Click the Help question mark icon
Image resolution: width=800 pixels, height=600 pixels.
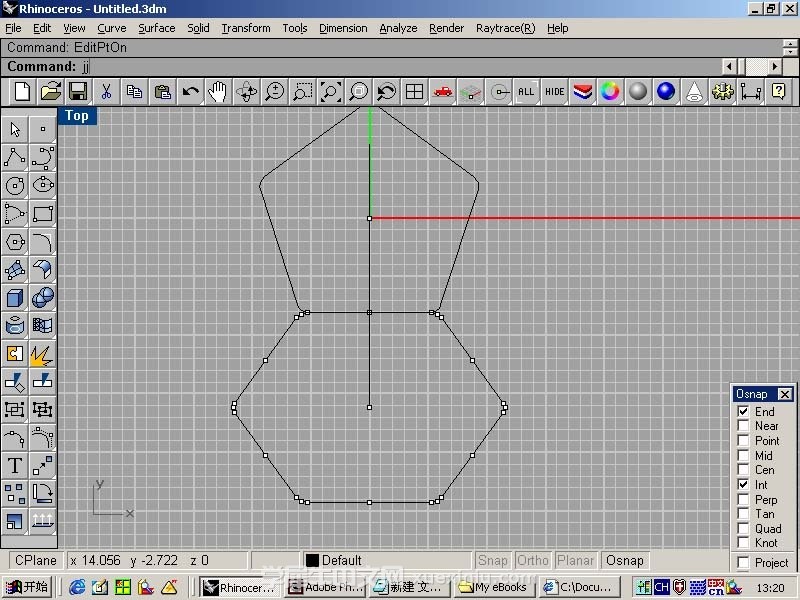point(779,92)
